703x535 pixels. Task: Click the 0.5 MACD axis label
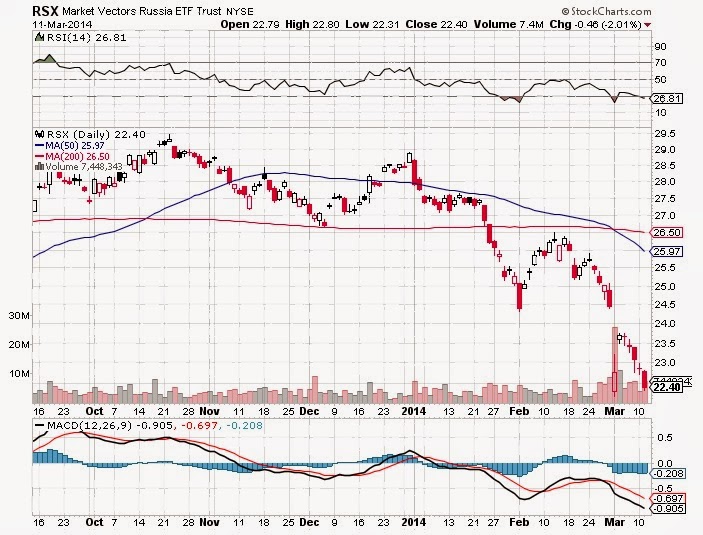coord(665,437)
